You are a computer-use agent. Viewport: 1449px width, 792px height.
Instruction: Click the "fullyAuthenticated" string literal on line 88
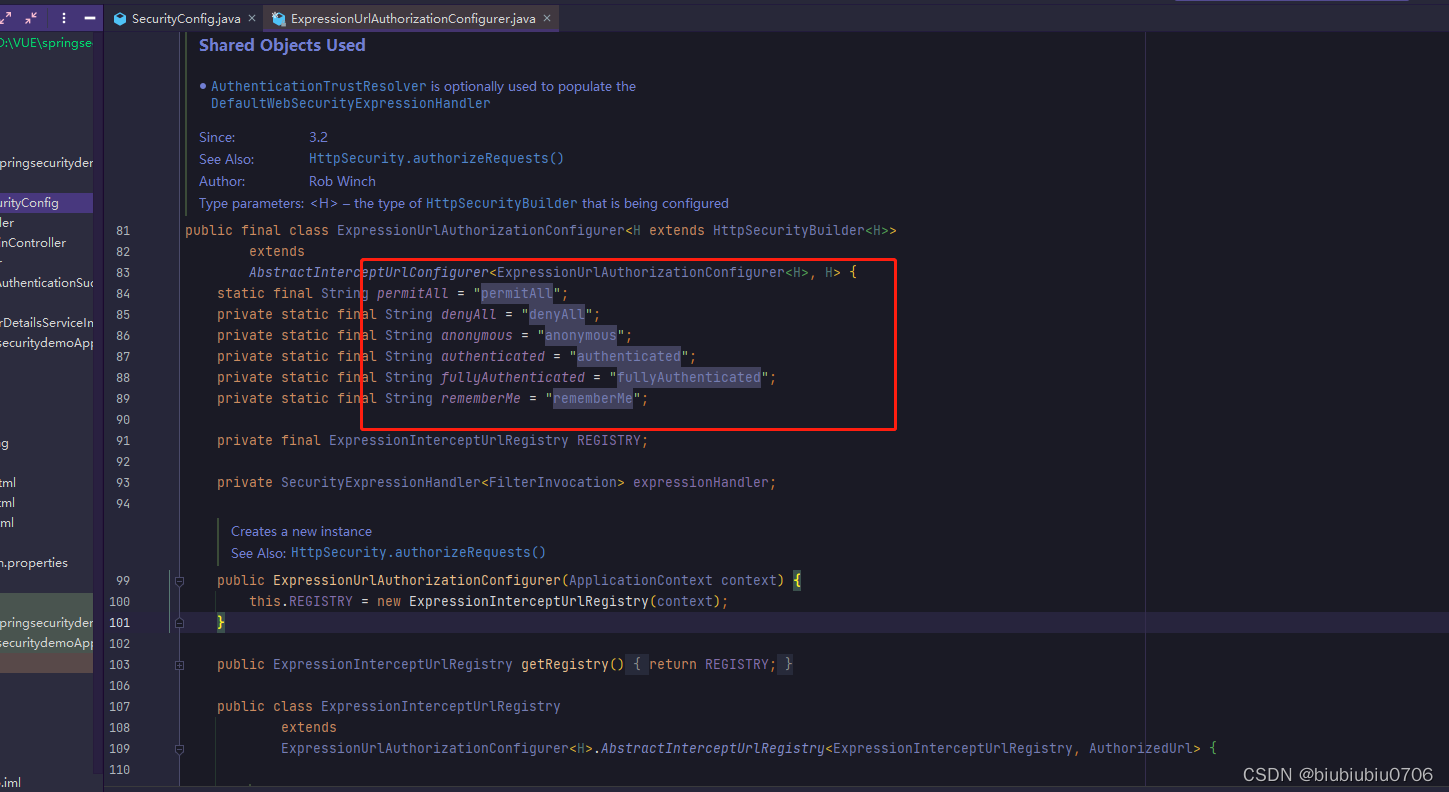688,377
